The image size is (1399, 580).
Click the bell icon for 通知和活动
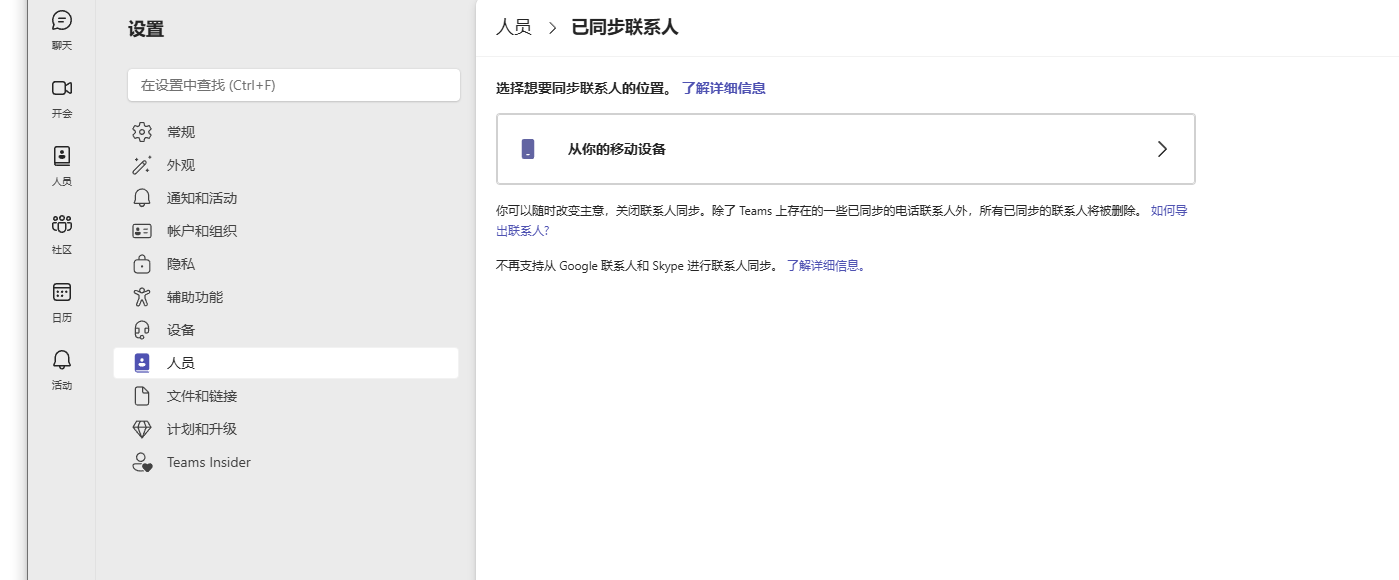pyautogui.click(x=142, y=198)
